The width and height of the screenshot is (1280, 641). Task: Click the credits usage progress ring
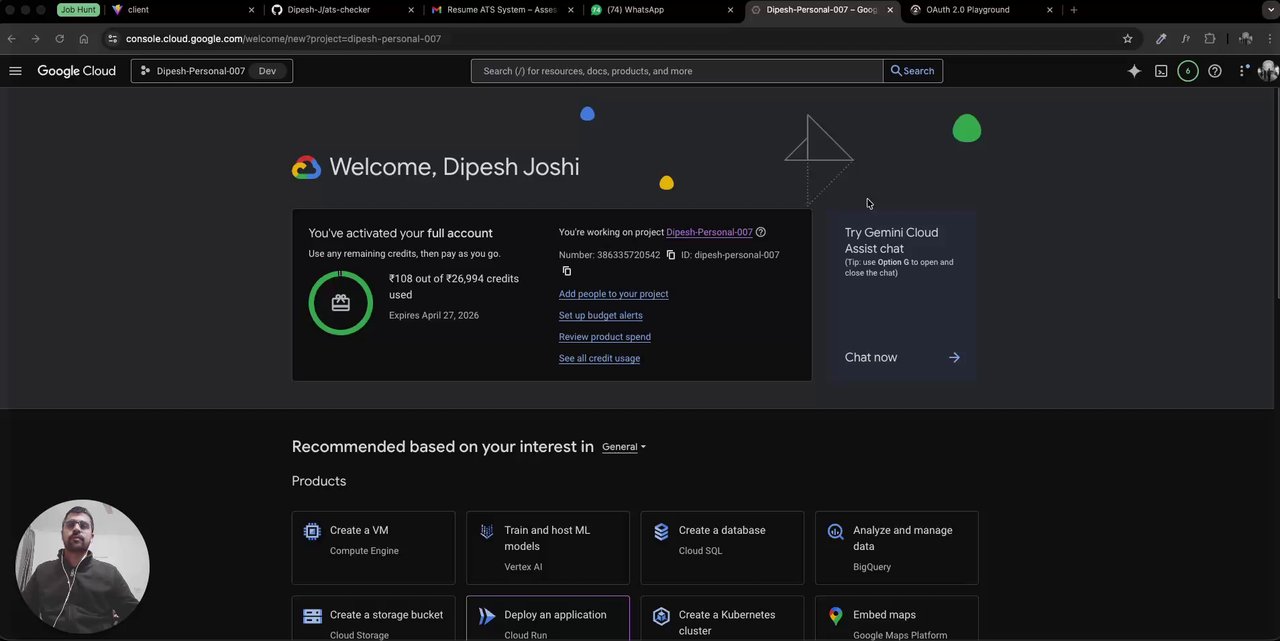(x=341, y=302)
